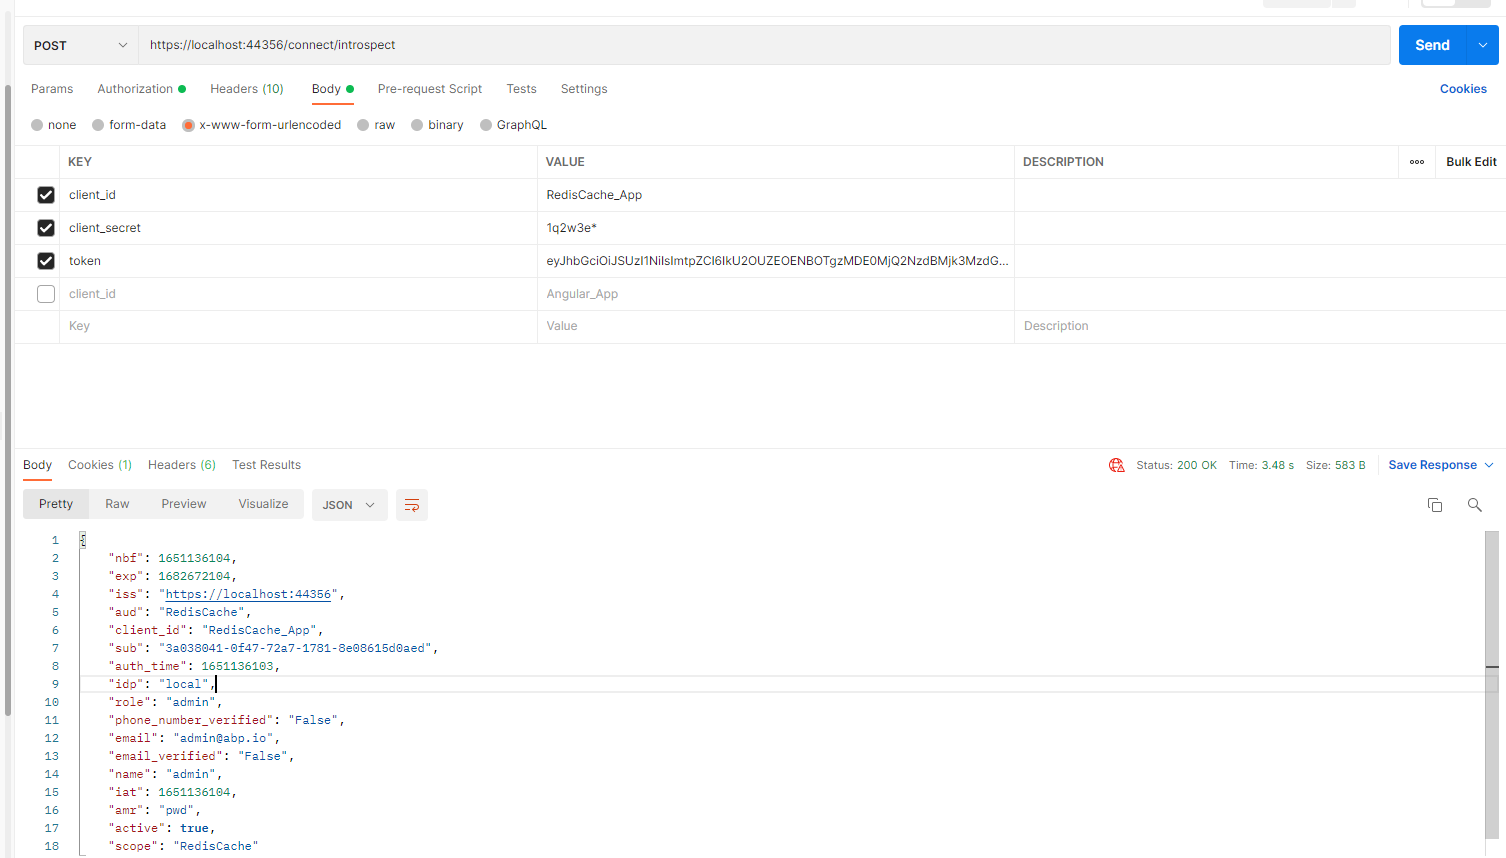This screenshot has width=1506, height=858.
Task: Copy the response body to clipboard
Action: click(x=1435, y=505)
